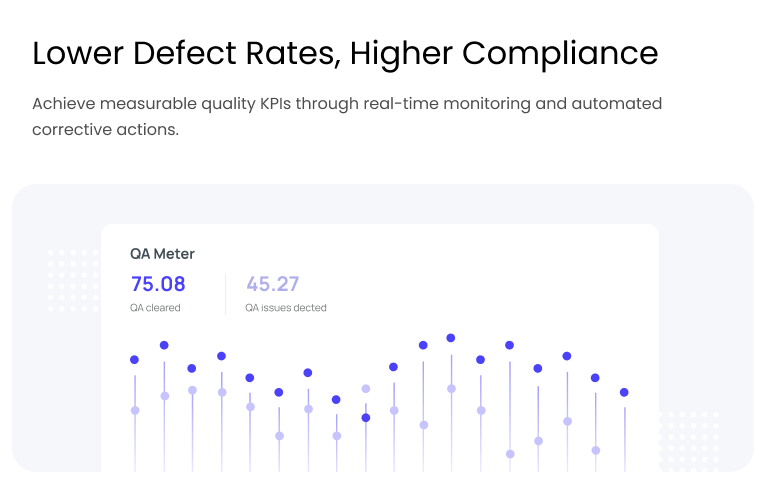Click the rightmost light purple data point
Viewport: 766px width, 484px height.
(596, 450)
